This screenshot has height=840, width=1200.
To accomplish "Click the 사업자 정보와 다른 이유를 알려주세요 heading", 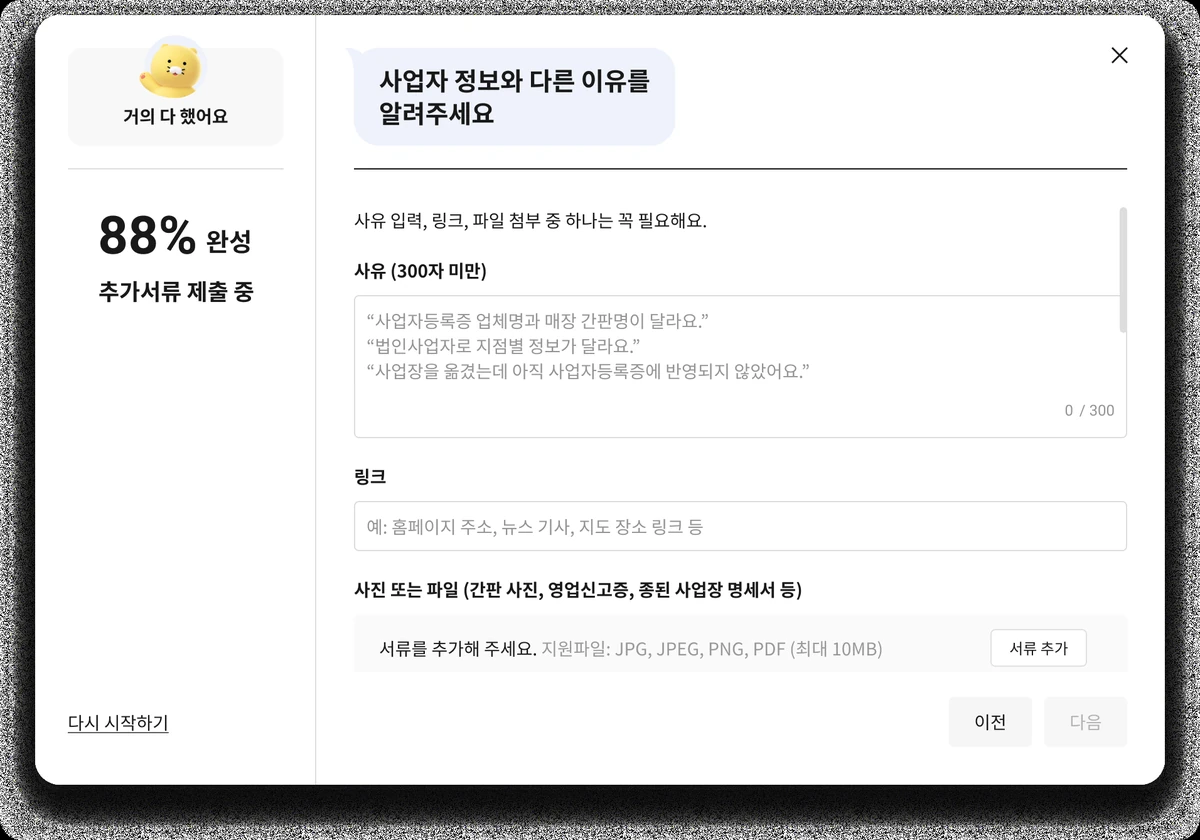I will [515, 97].
